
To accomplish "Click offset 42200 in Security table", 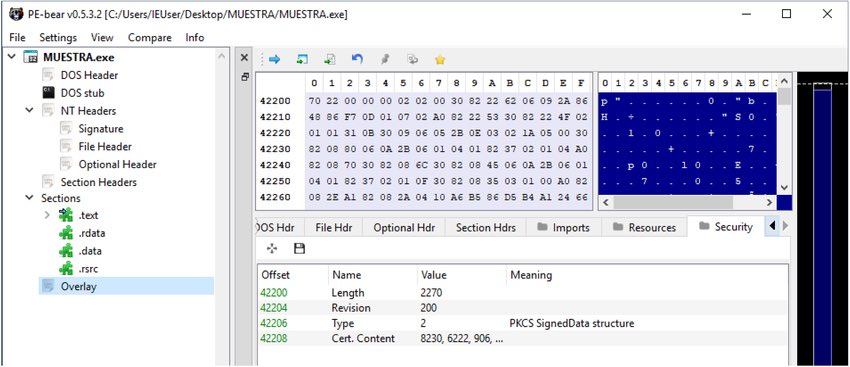I will tap(274, 293).
